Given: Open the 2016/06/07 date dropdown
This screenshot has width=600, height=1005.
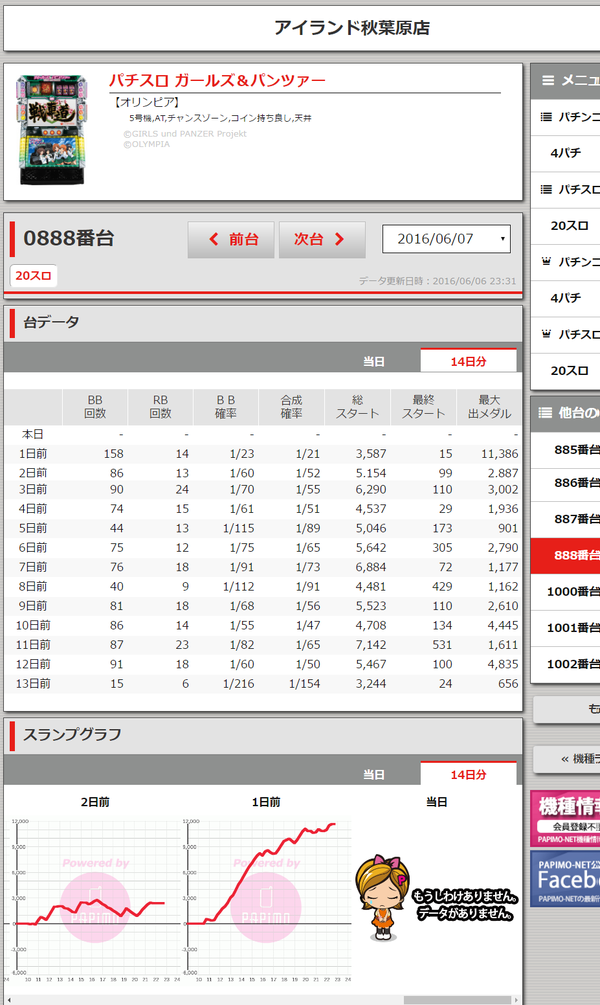Looking at the screenshot, I should coord(446,239).
